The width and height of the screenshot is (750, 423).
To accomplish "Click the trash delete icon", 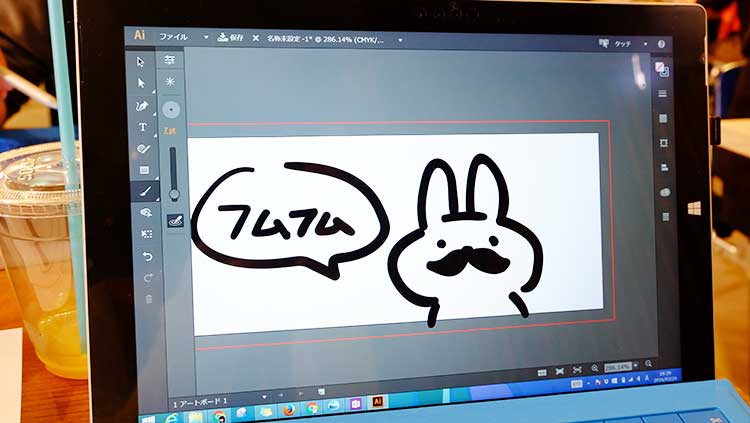I will pyautogui.click(x=149, y=299).
